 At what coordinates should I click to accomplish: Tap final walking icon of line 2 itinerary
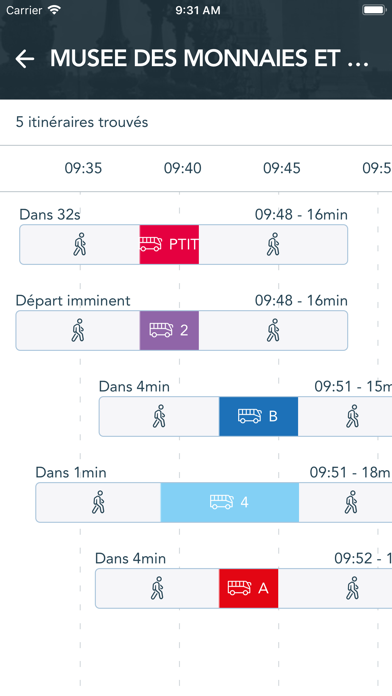click(x=273, y=330)
